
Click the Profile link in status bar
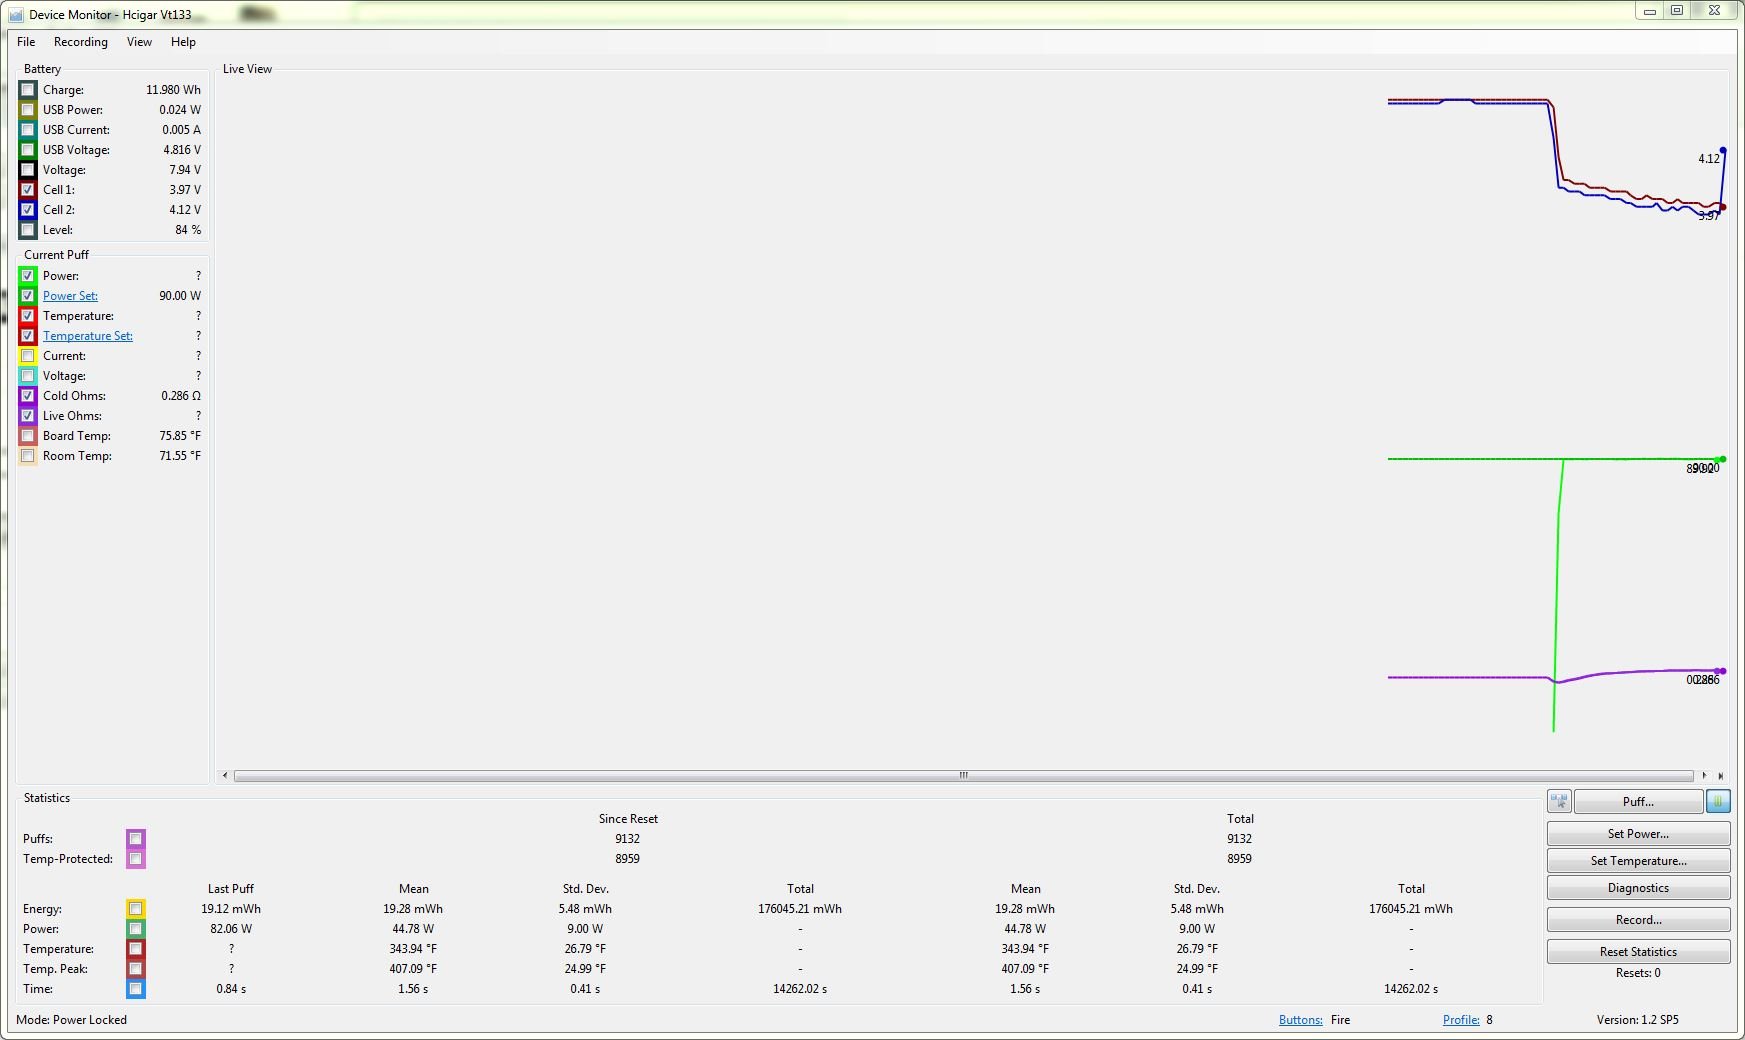coord(1460,1020)
